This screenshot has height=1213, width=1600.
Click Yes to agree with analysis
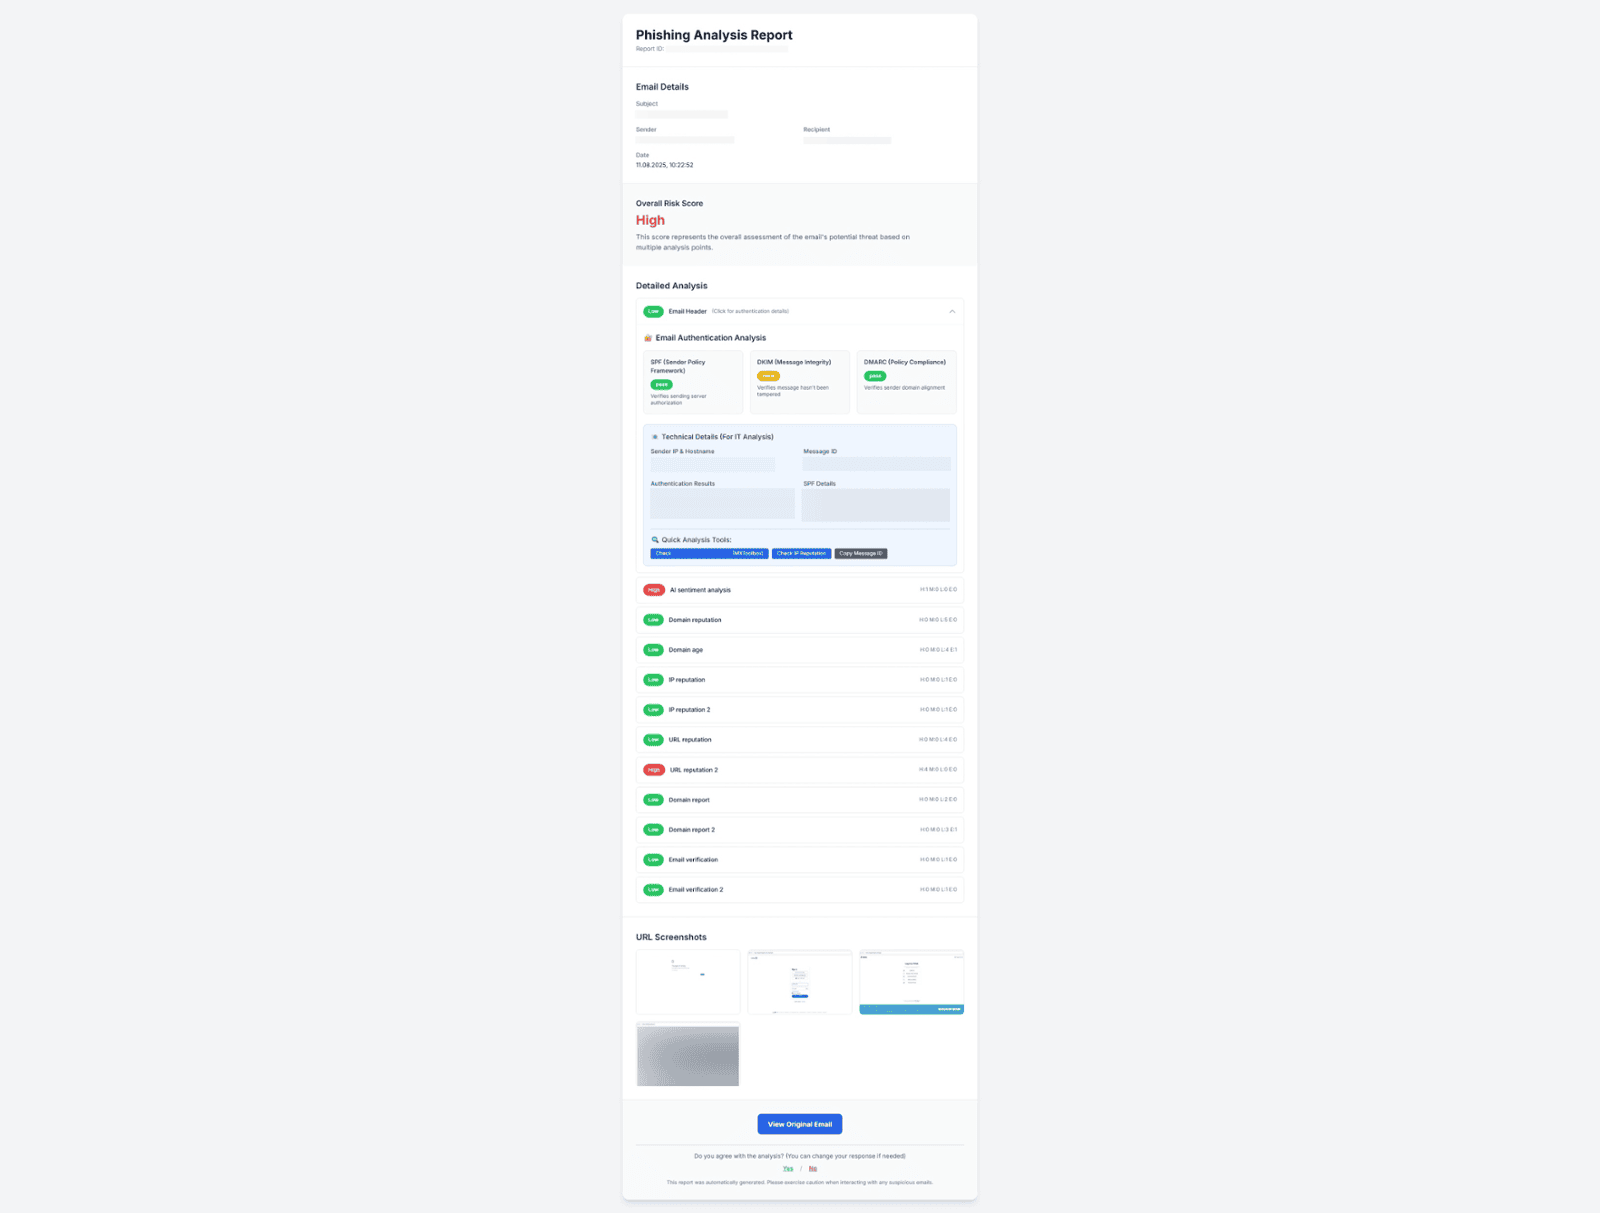788,1168
